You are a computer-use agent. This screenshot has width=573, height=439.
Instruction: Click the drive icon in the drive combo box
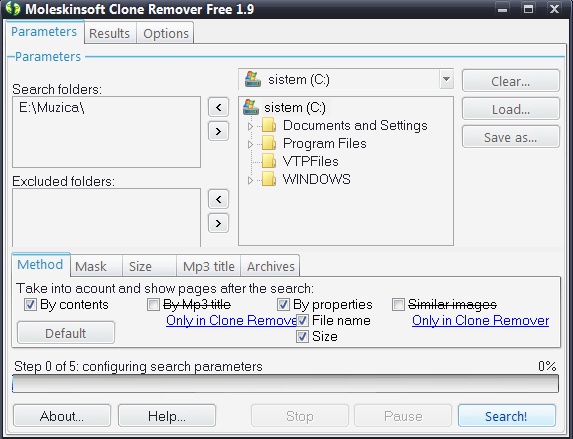click(253, 79)
